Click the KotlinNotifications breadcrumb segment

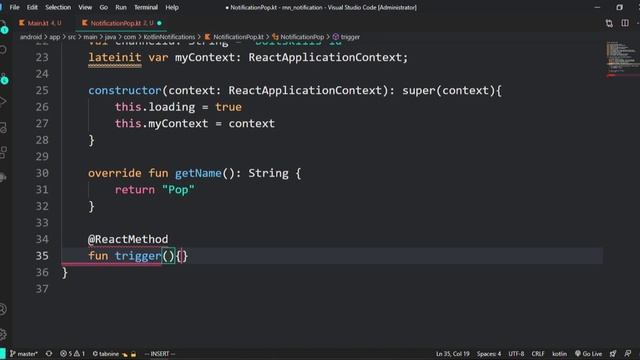pyautogui.click(x=169, y=37)
